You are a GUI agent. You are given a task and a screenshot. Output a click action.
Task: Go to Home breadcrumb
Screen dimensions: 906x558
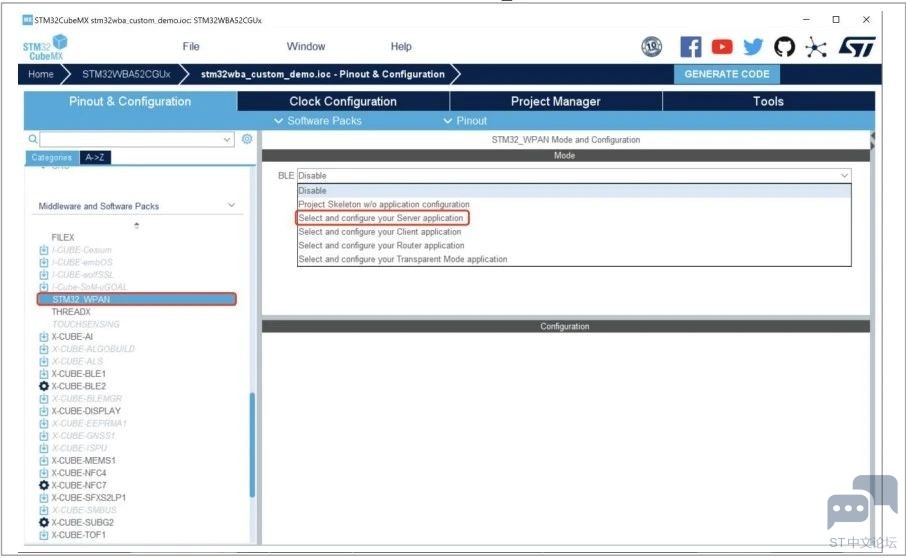[40, 74]
